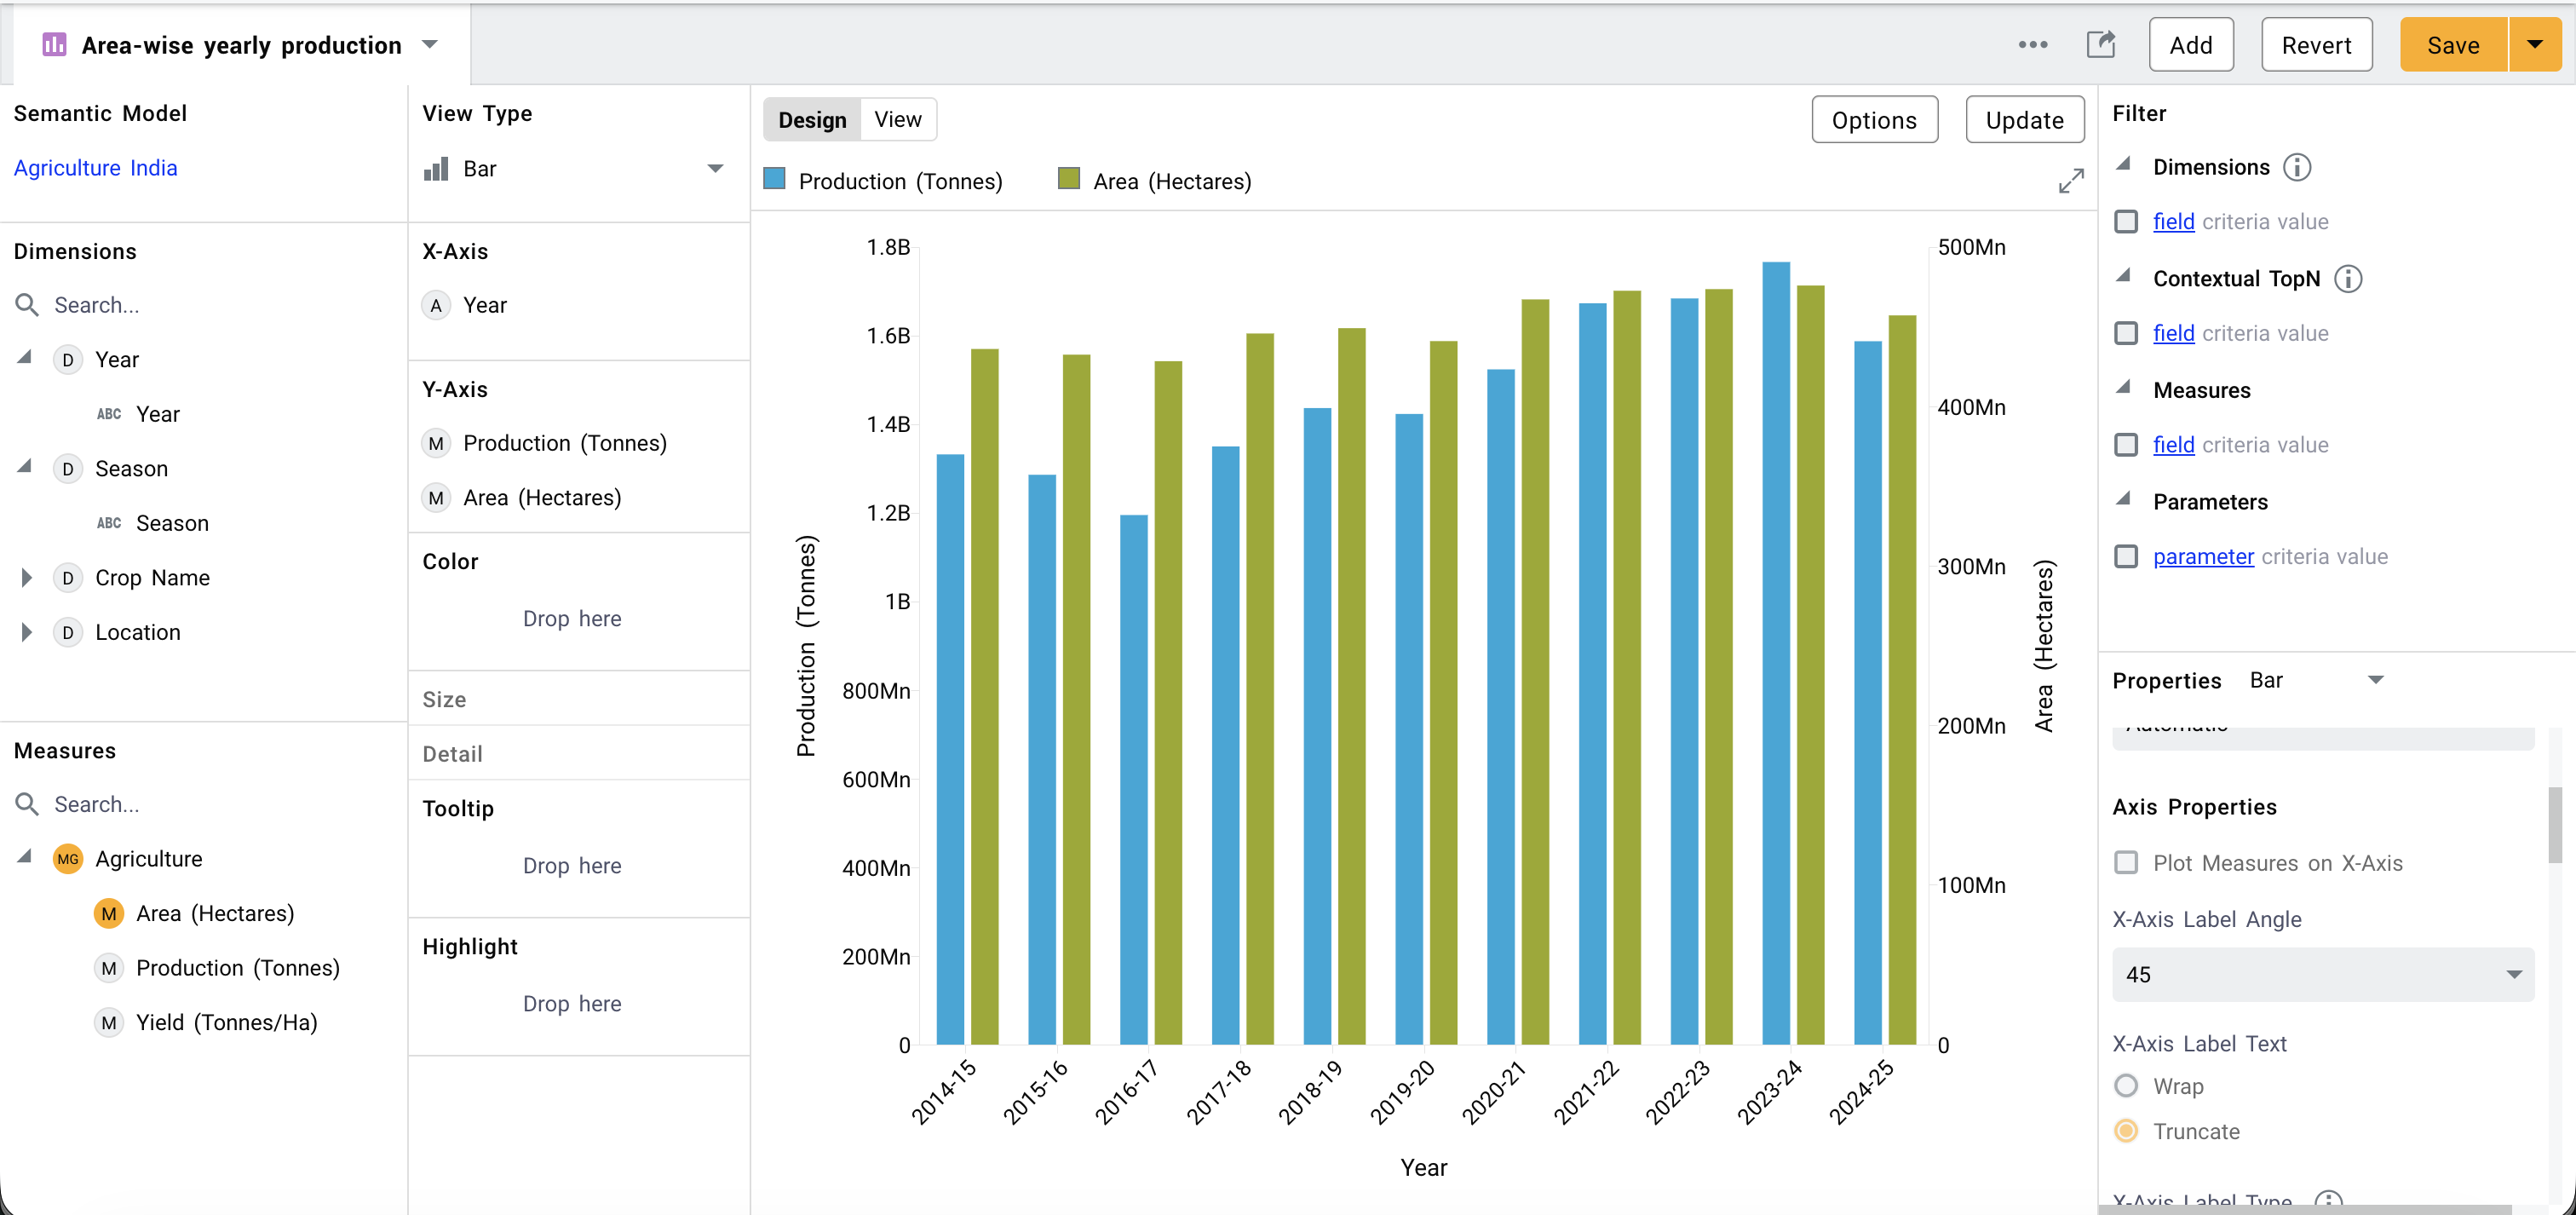Switch to the View tab
The width and height of the screenshot is (2576, 1215).
click(x=897, y=120)
